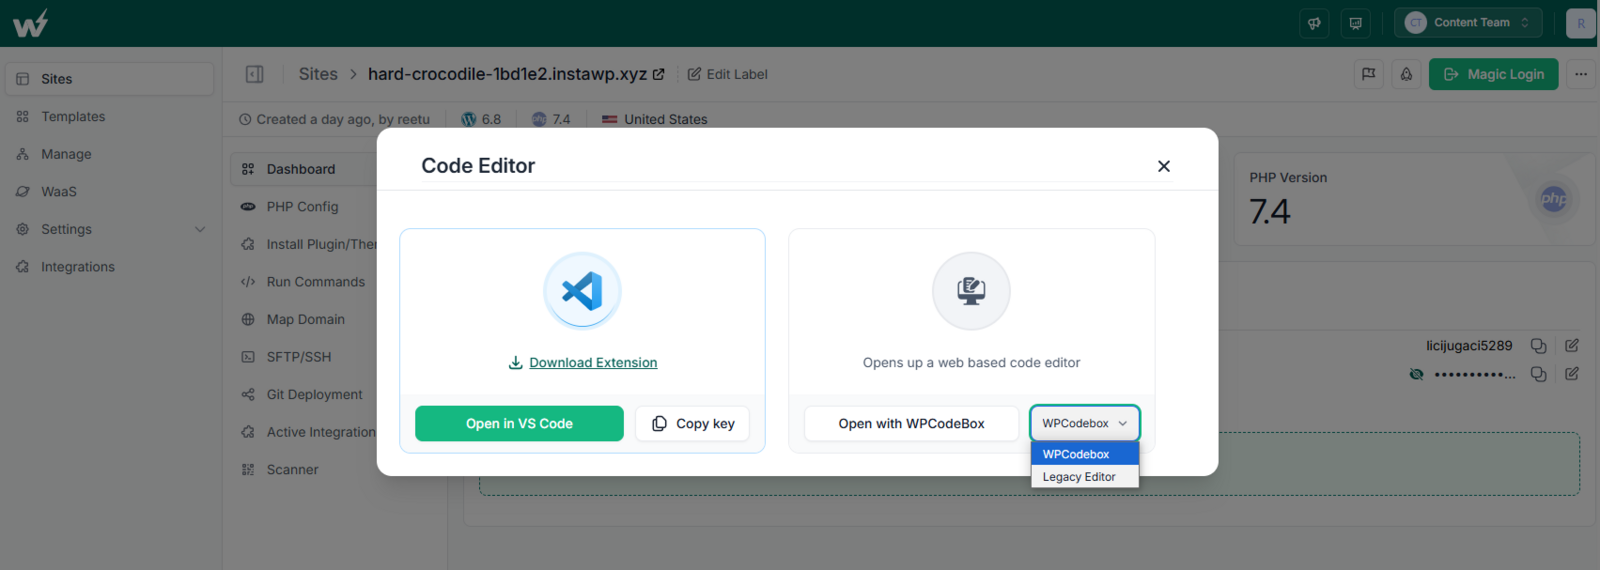This screenshot has width=1600, height=570.
Task: Select Dashboard in the site menu
Action: point(303,169)
